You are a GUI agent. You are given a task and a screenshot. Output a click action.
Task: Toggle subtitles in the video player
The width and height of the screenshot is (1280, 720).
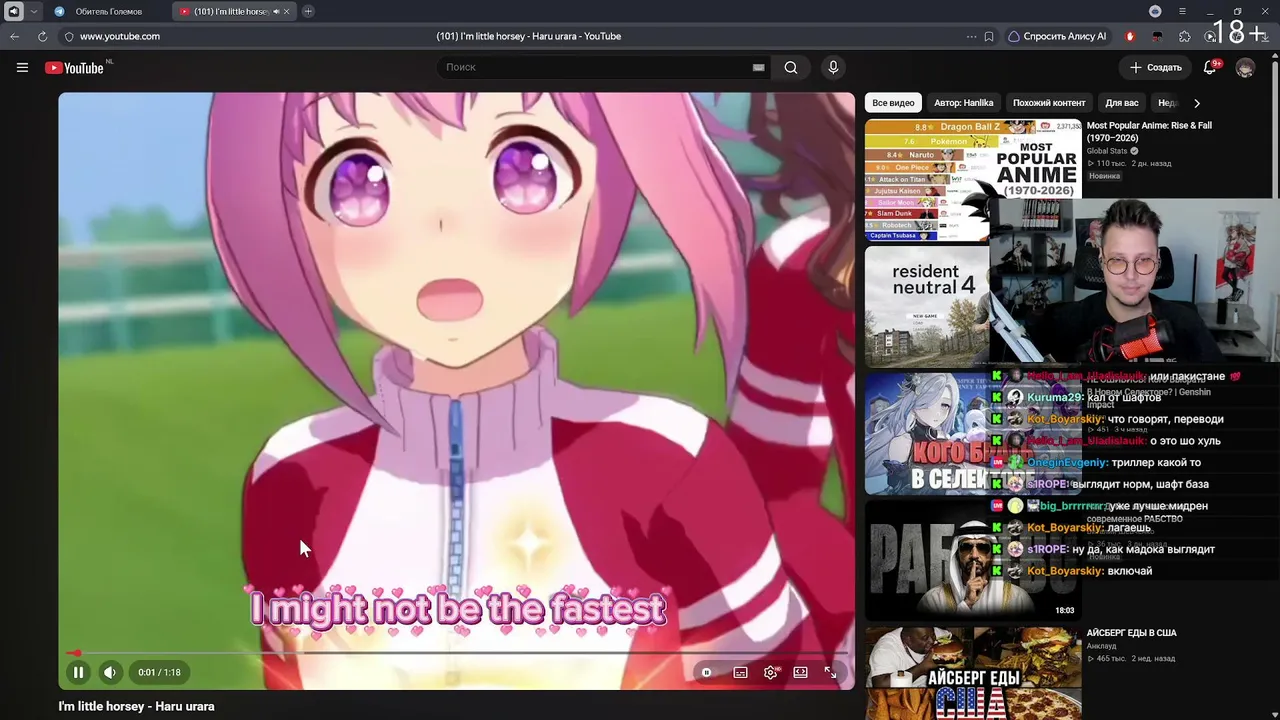pos(740,672)
